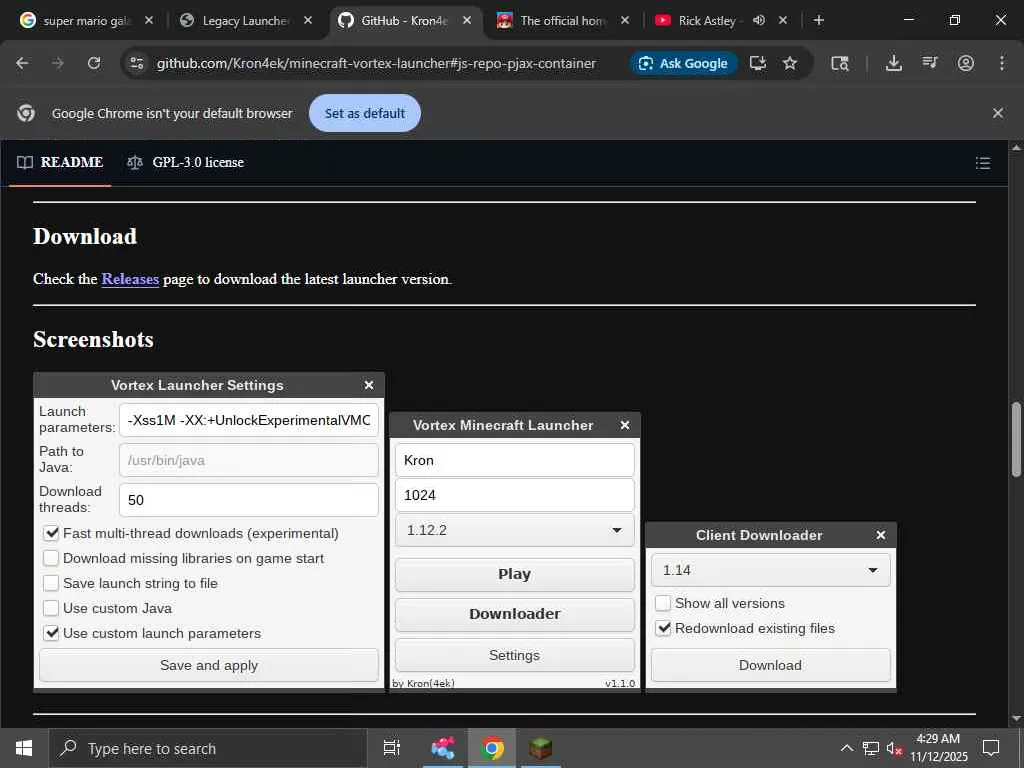Click Vortex Launcher Settings screenshot image

tap(209, 531)
